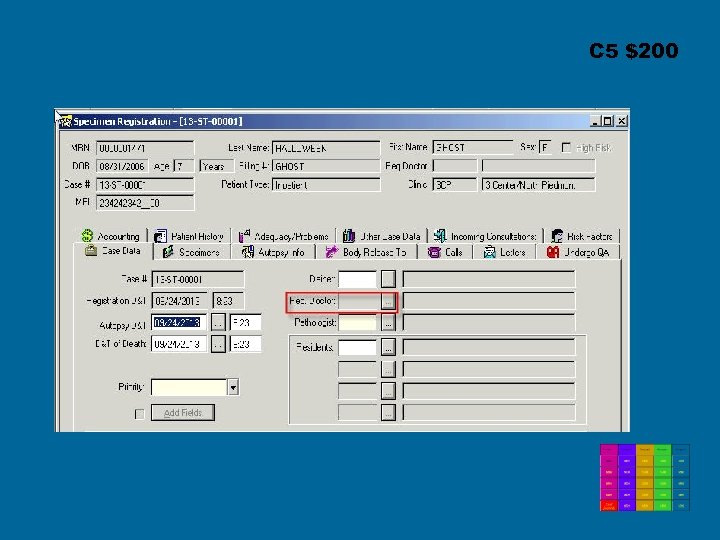The width and height of the screenshot is (720, 540).
Task: Click the Patient Type field
Action: 326,185
